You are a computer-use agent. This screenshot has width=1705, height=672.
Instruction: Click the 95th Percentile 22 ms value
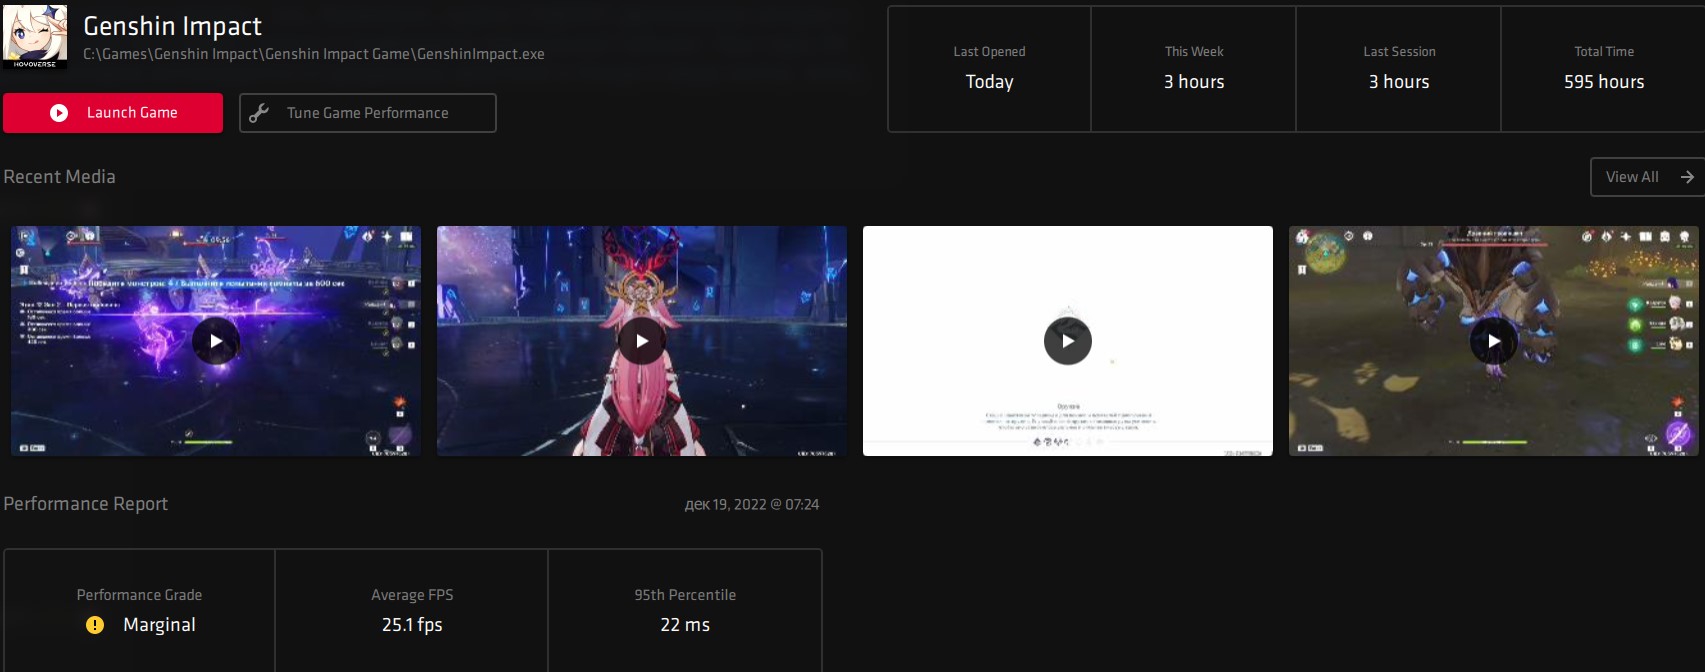[685, 625]
